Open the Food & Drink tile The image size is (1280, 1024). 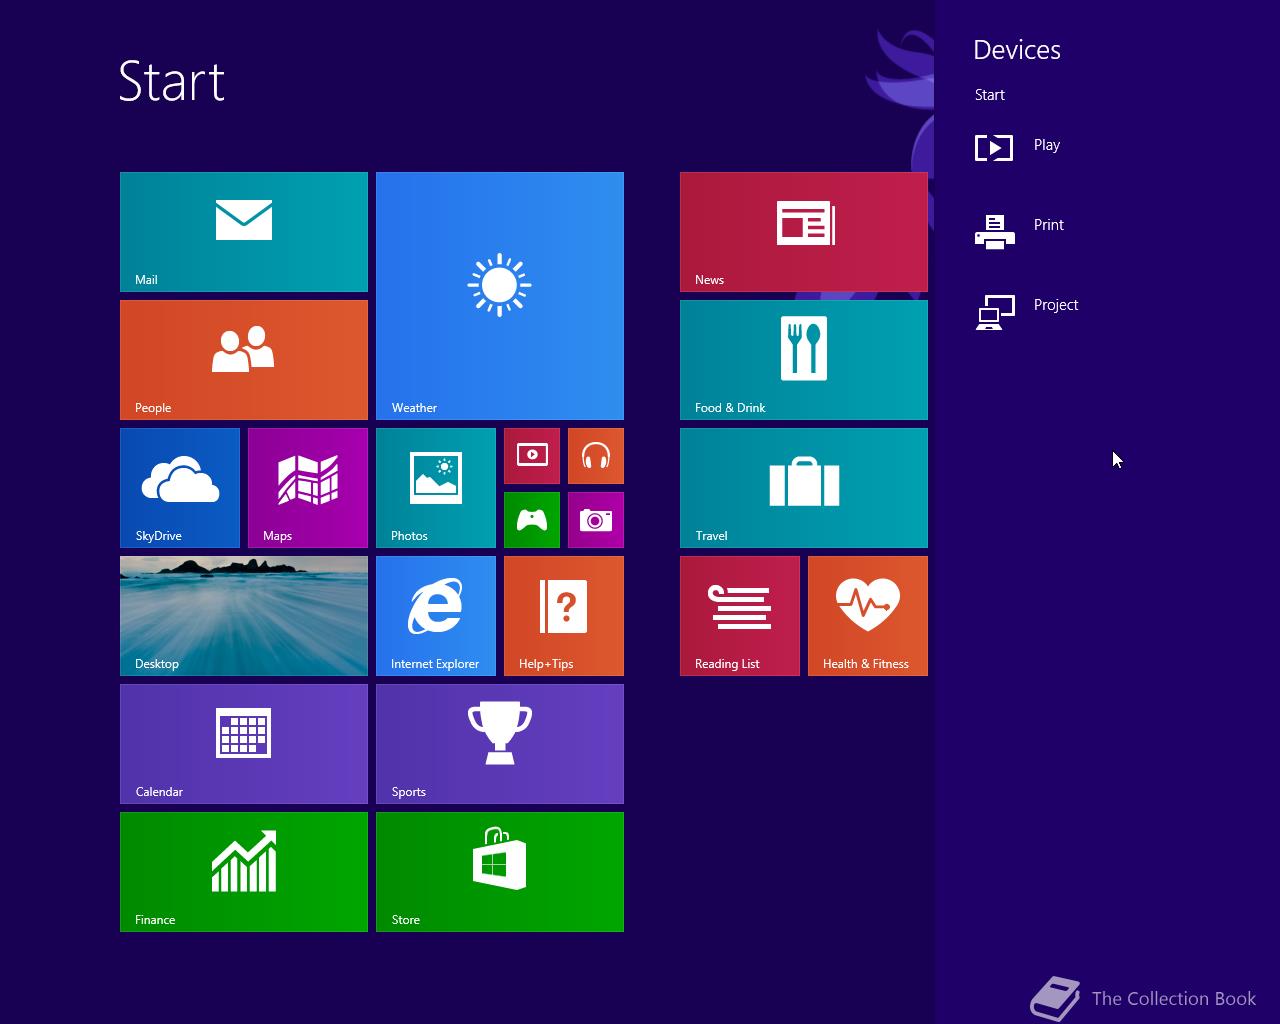coord(804,360)
